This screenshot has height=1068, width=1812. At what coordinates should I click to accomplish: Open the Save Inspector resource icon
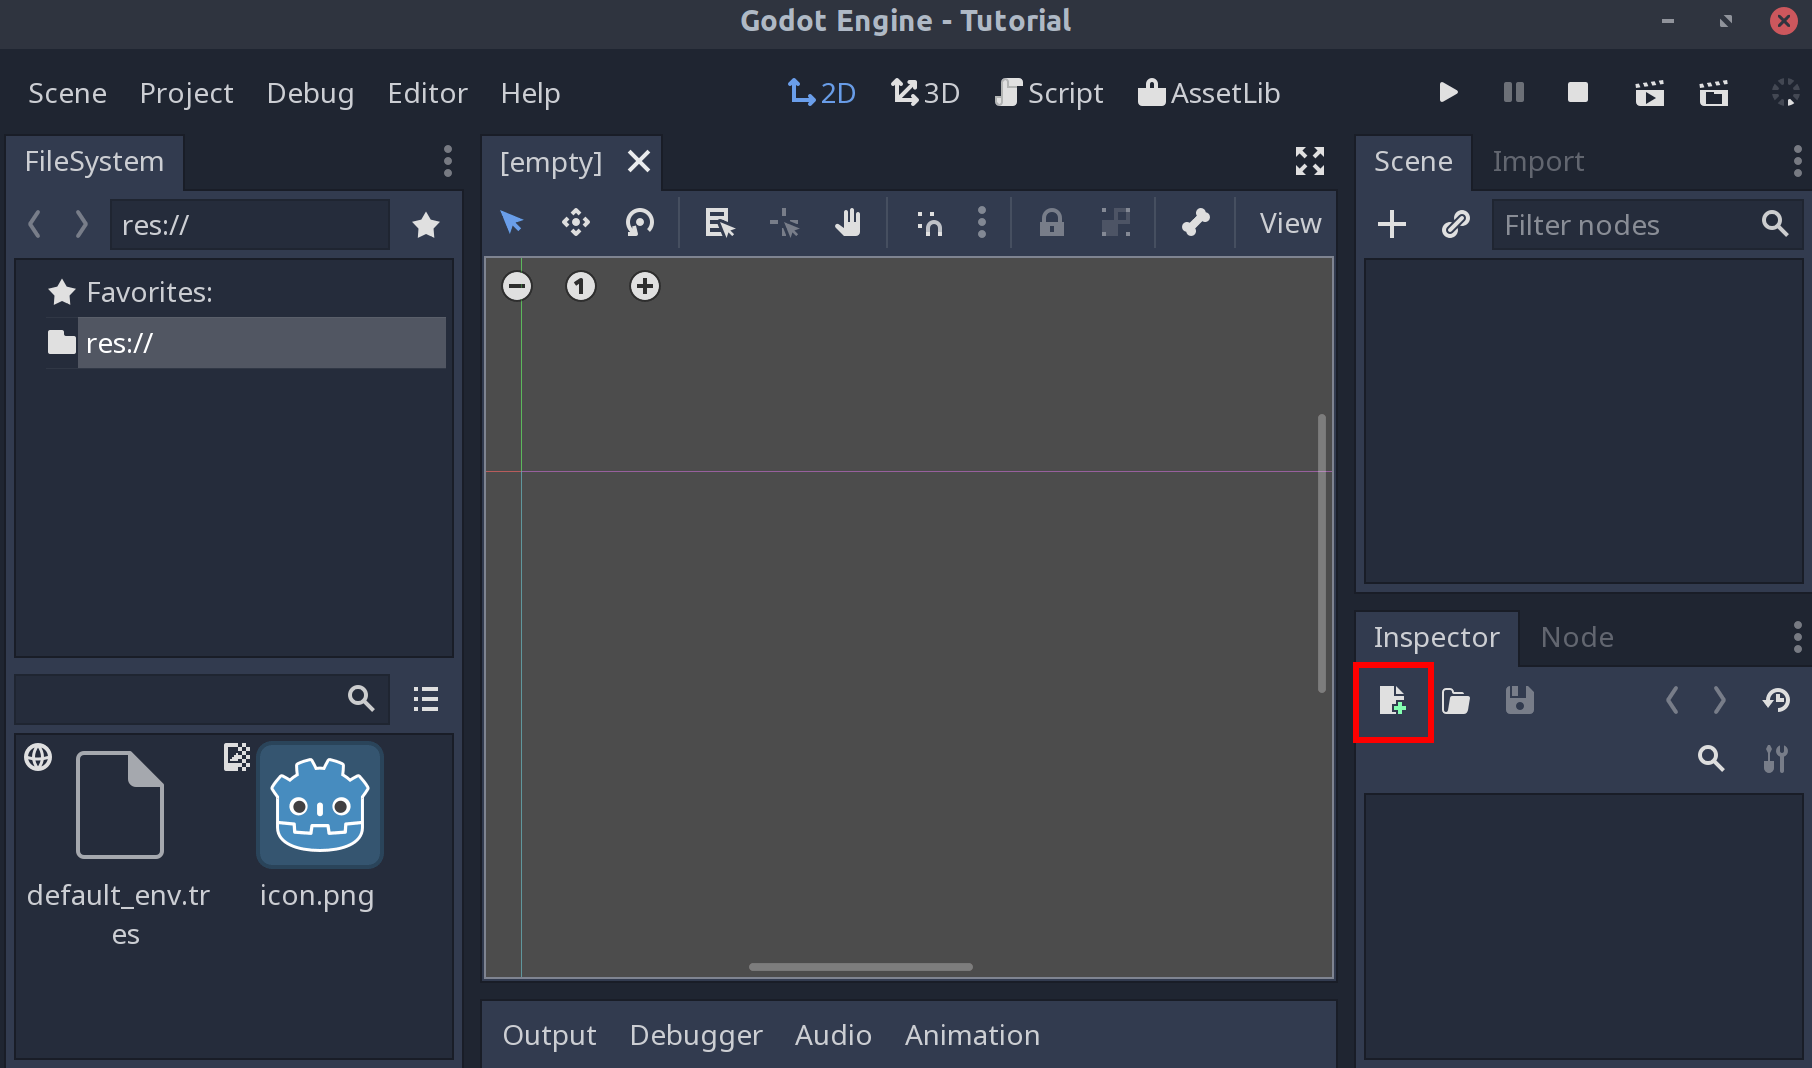tap(1519, 701)
